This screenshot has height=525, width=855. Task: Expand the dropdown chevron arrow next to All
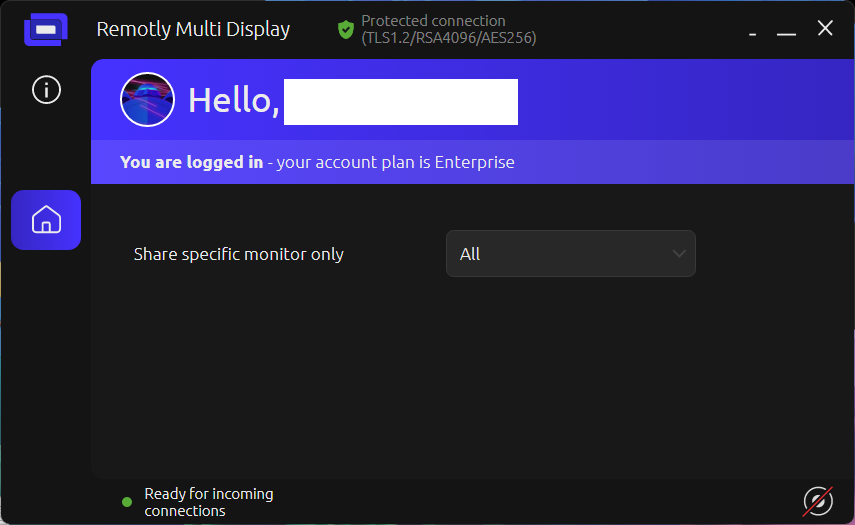(x=679, y=254)
